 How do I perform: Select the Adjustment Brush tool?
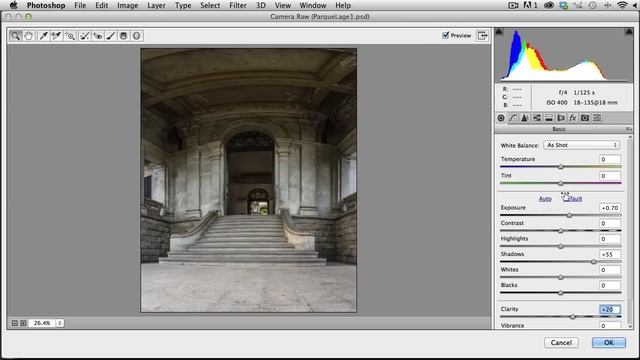click(111, 36)
